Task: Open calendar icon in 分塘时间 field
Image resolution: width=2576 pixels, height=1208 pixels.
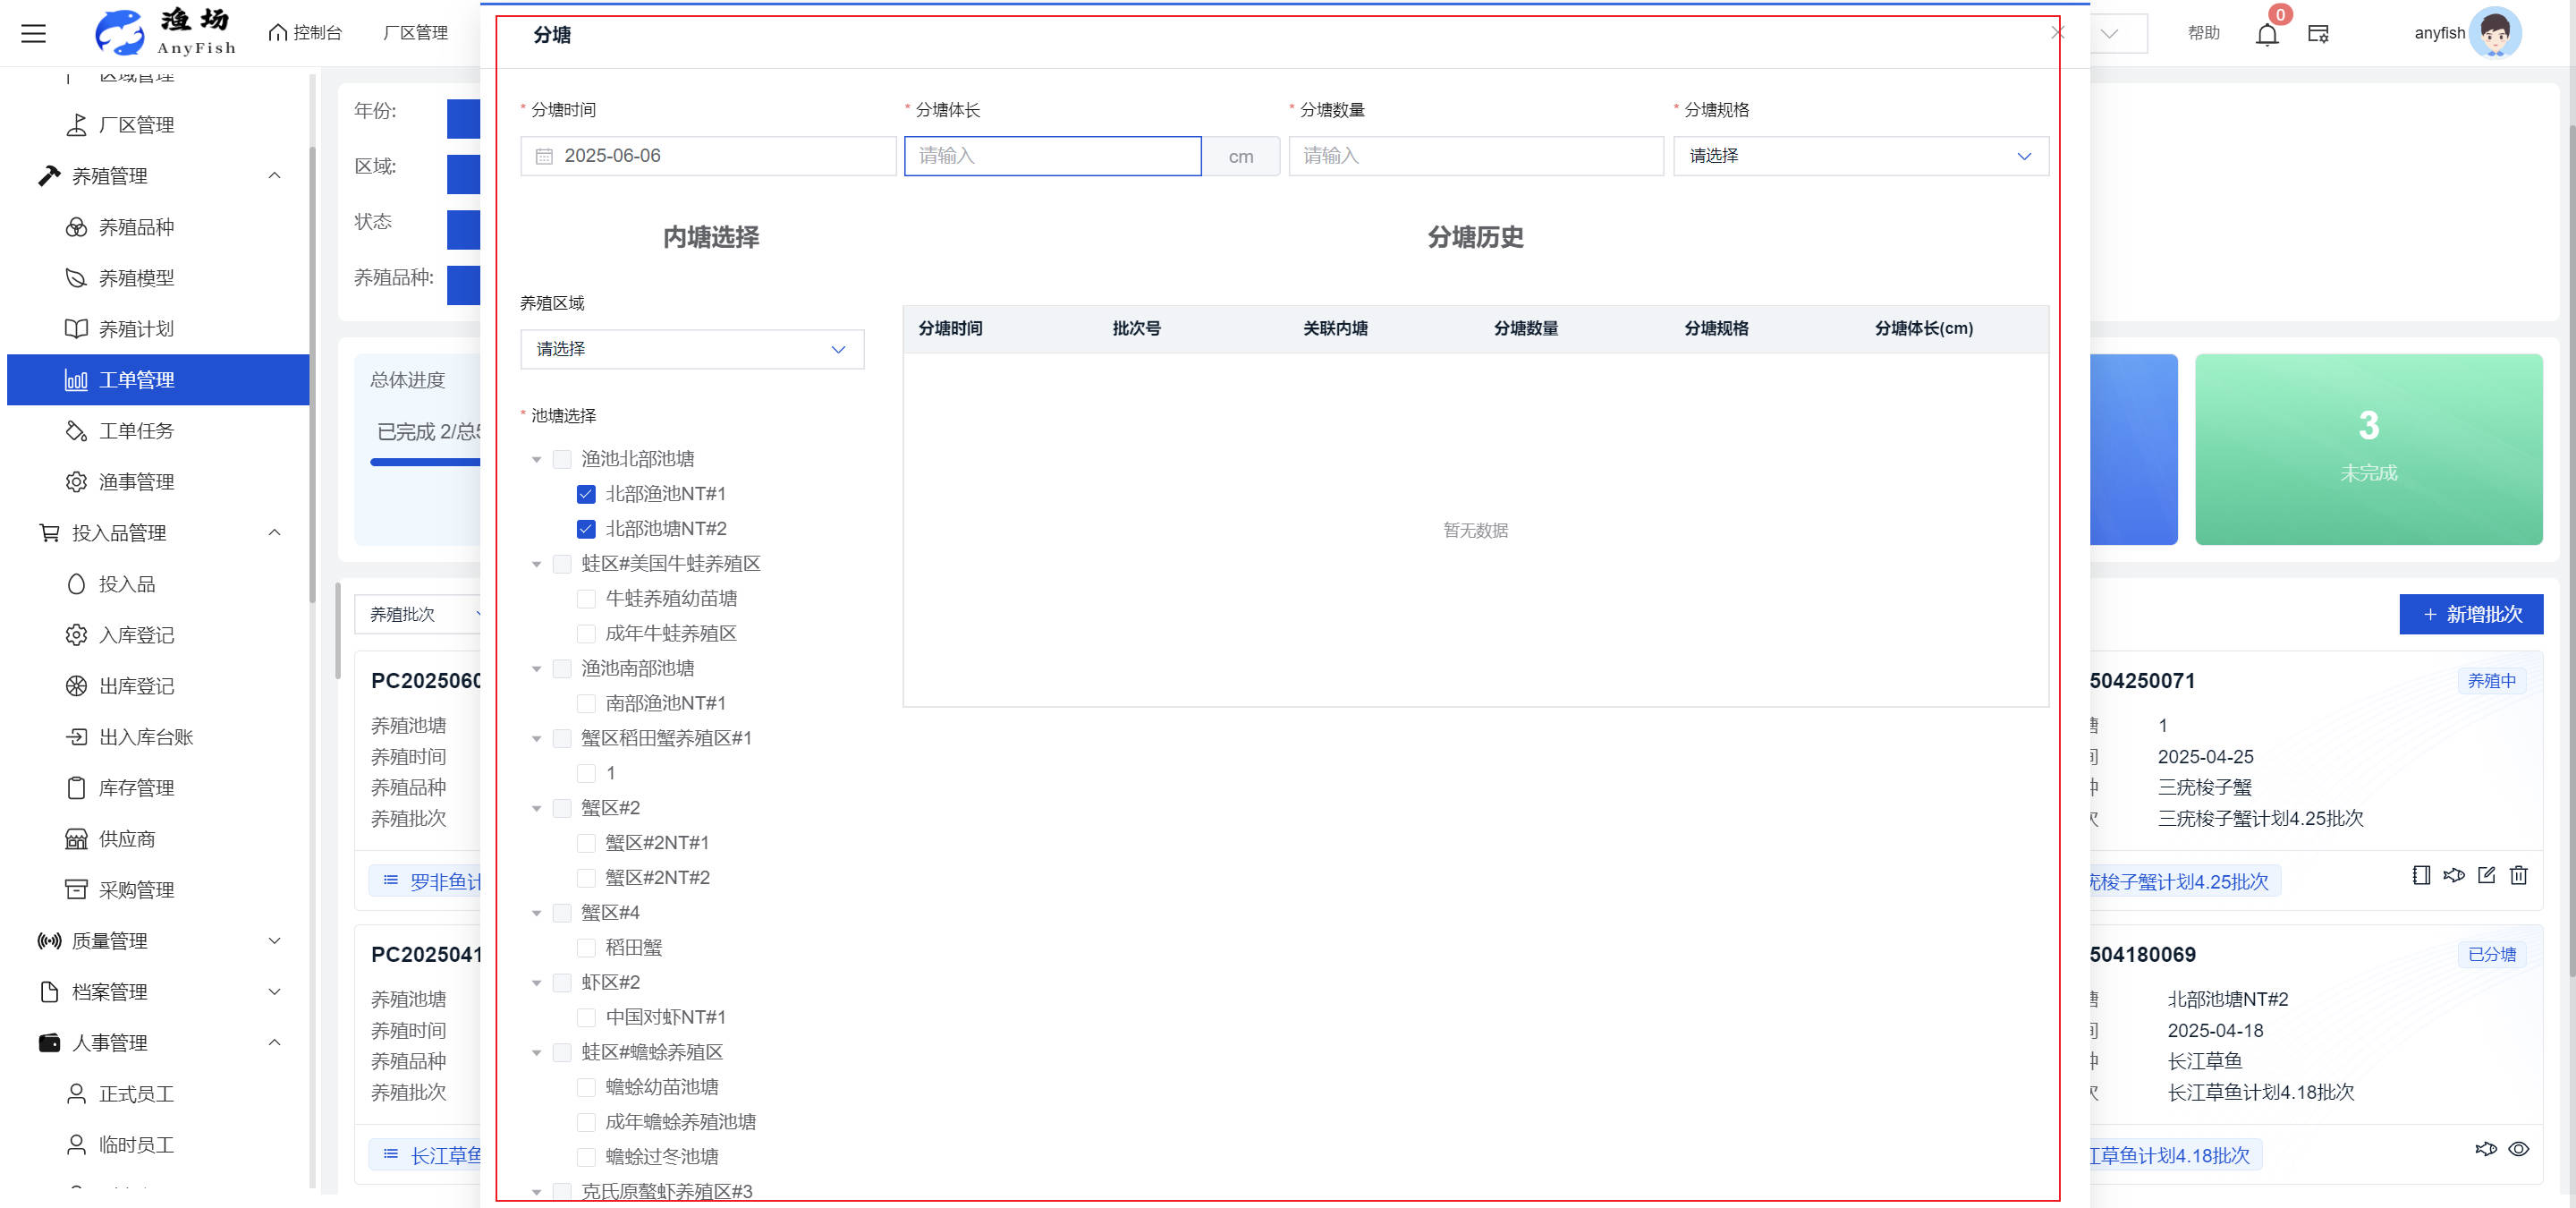Action: click(544, 156)
